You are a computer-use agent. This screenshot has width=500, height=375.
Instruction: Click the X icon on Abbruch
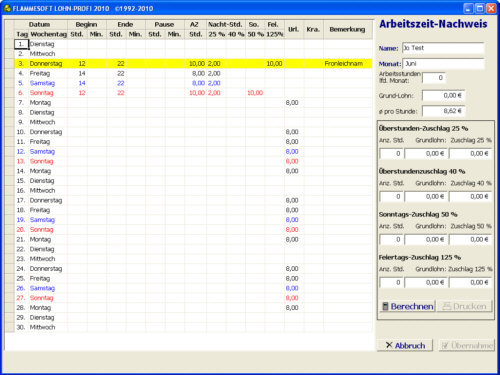(389, 345)
